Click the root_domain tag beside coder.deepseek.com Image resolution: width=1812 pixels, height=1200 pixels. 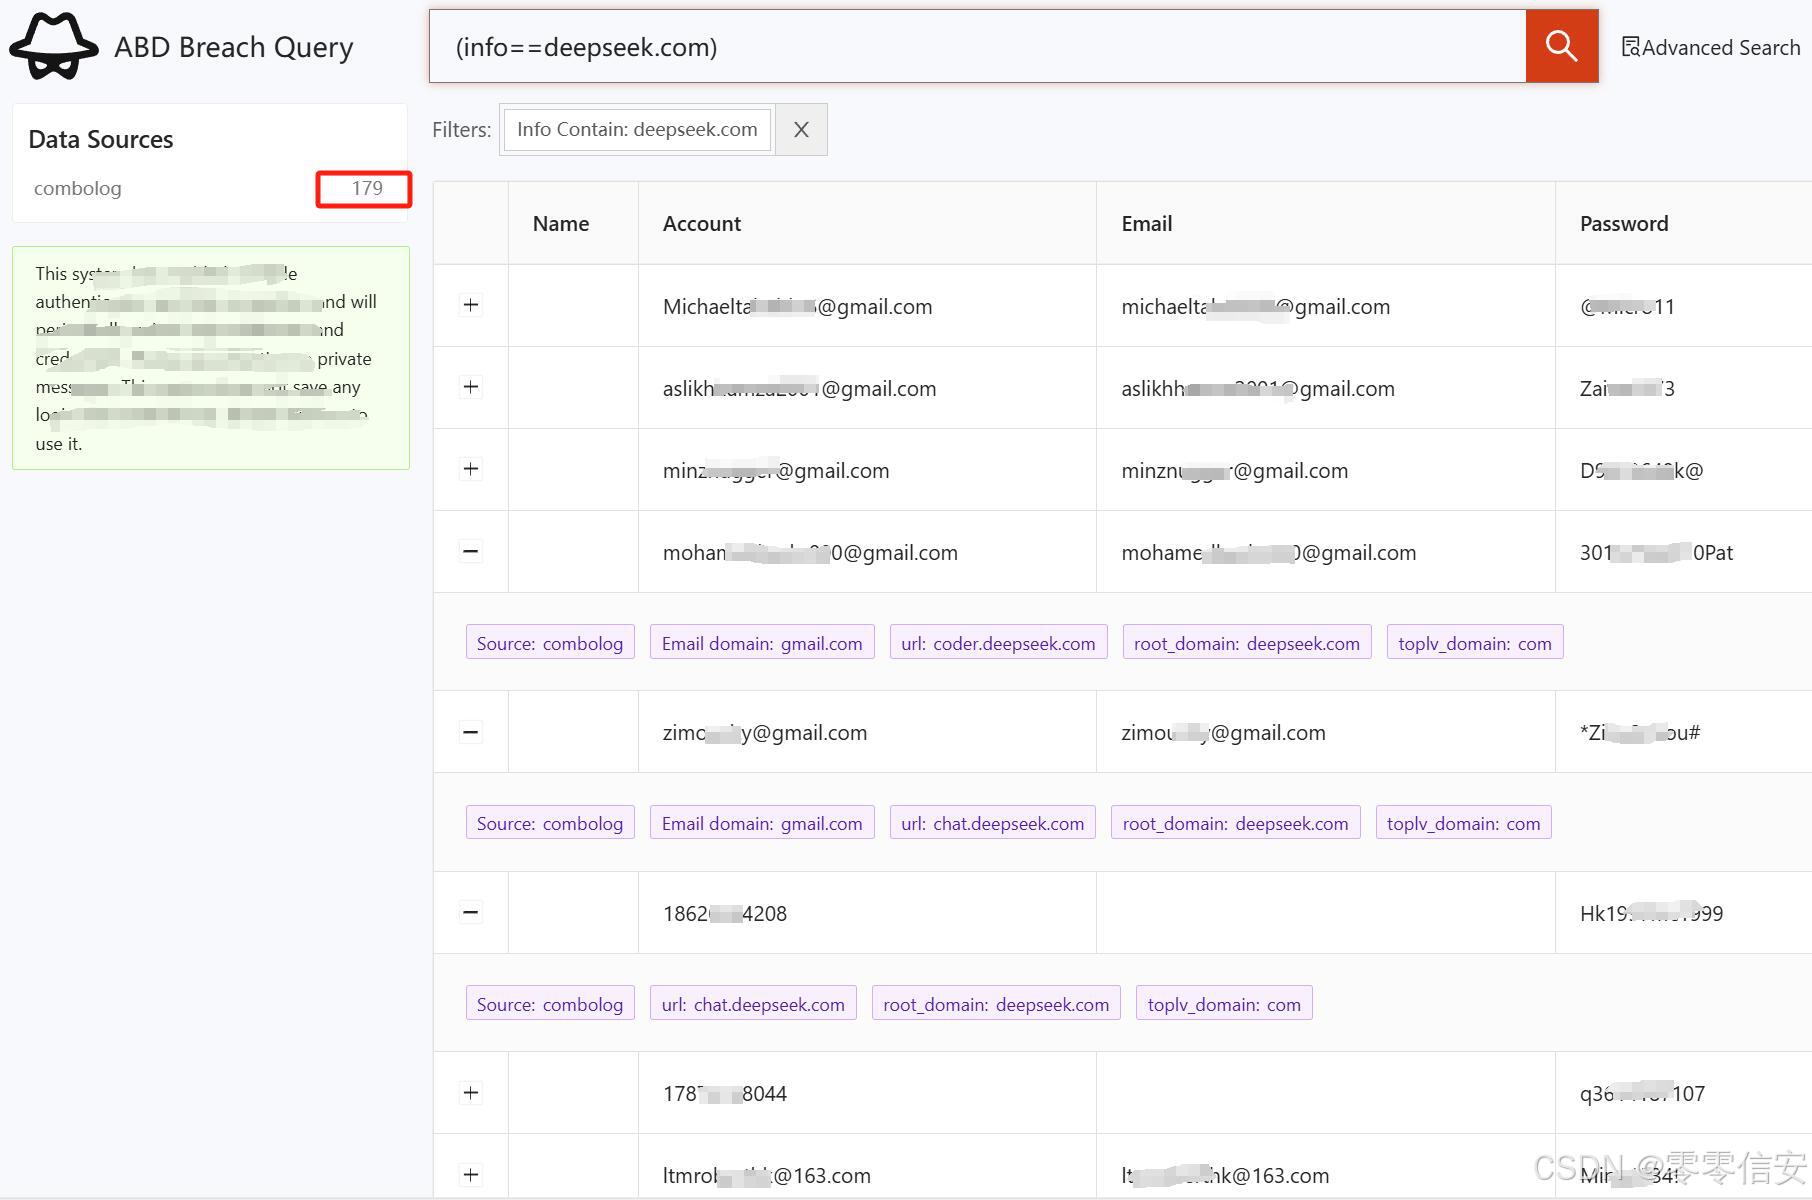point(1247,643)
